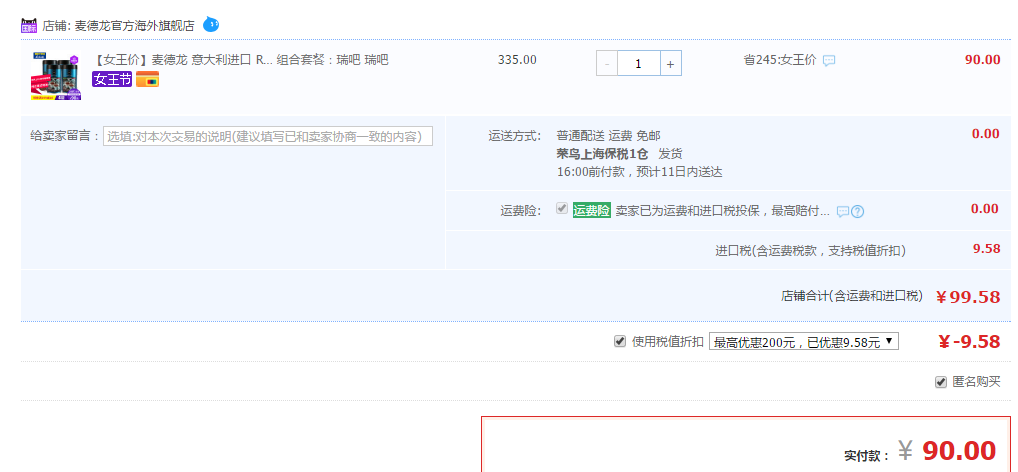Open the 麦德龙官方海外旗舰店 store link
The width and height of the screenshot is (1018, 472).
pos(135,26)
